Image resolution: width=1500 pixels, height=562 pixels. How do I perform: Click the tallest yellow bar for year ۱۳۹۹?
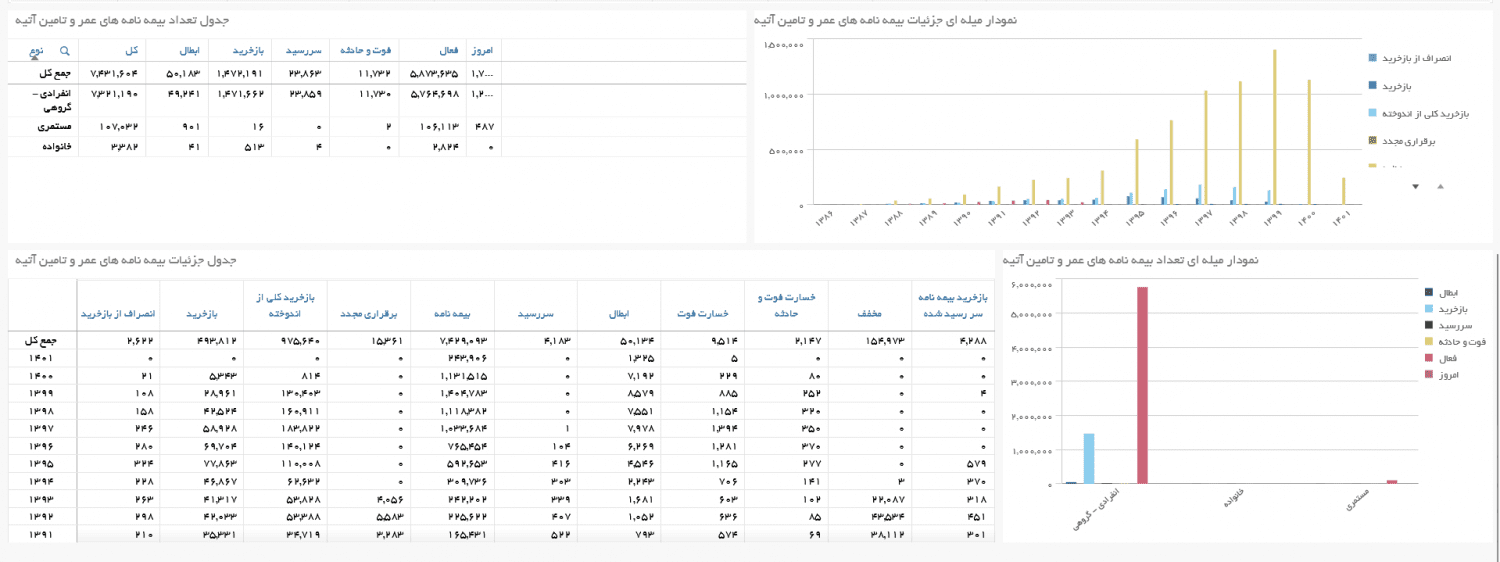(1275, 127)
